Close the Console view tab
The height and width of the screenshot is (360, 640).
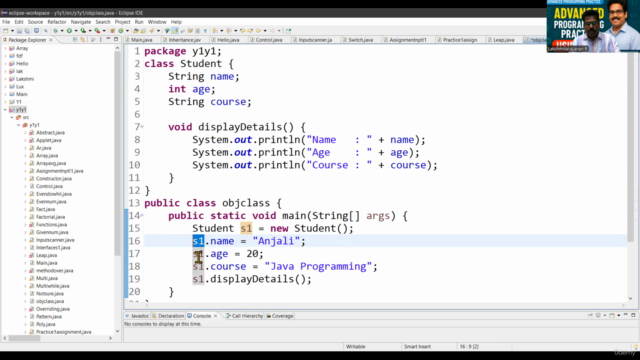pyautogui.click(x=216, y=316)
